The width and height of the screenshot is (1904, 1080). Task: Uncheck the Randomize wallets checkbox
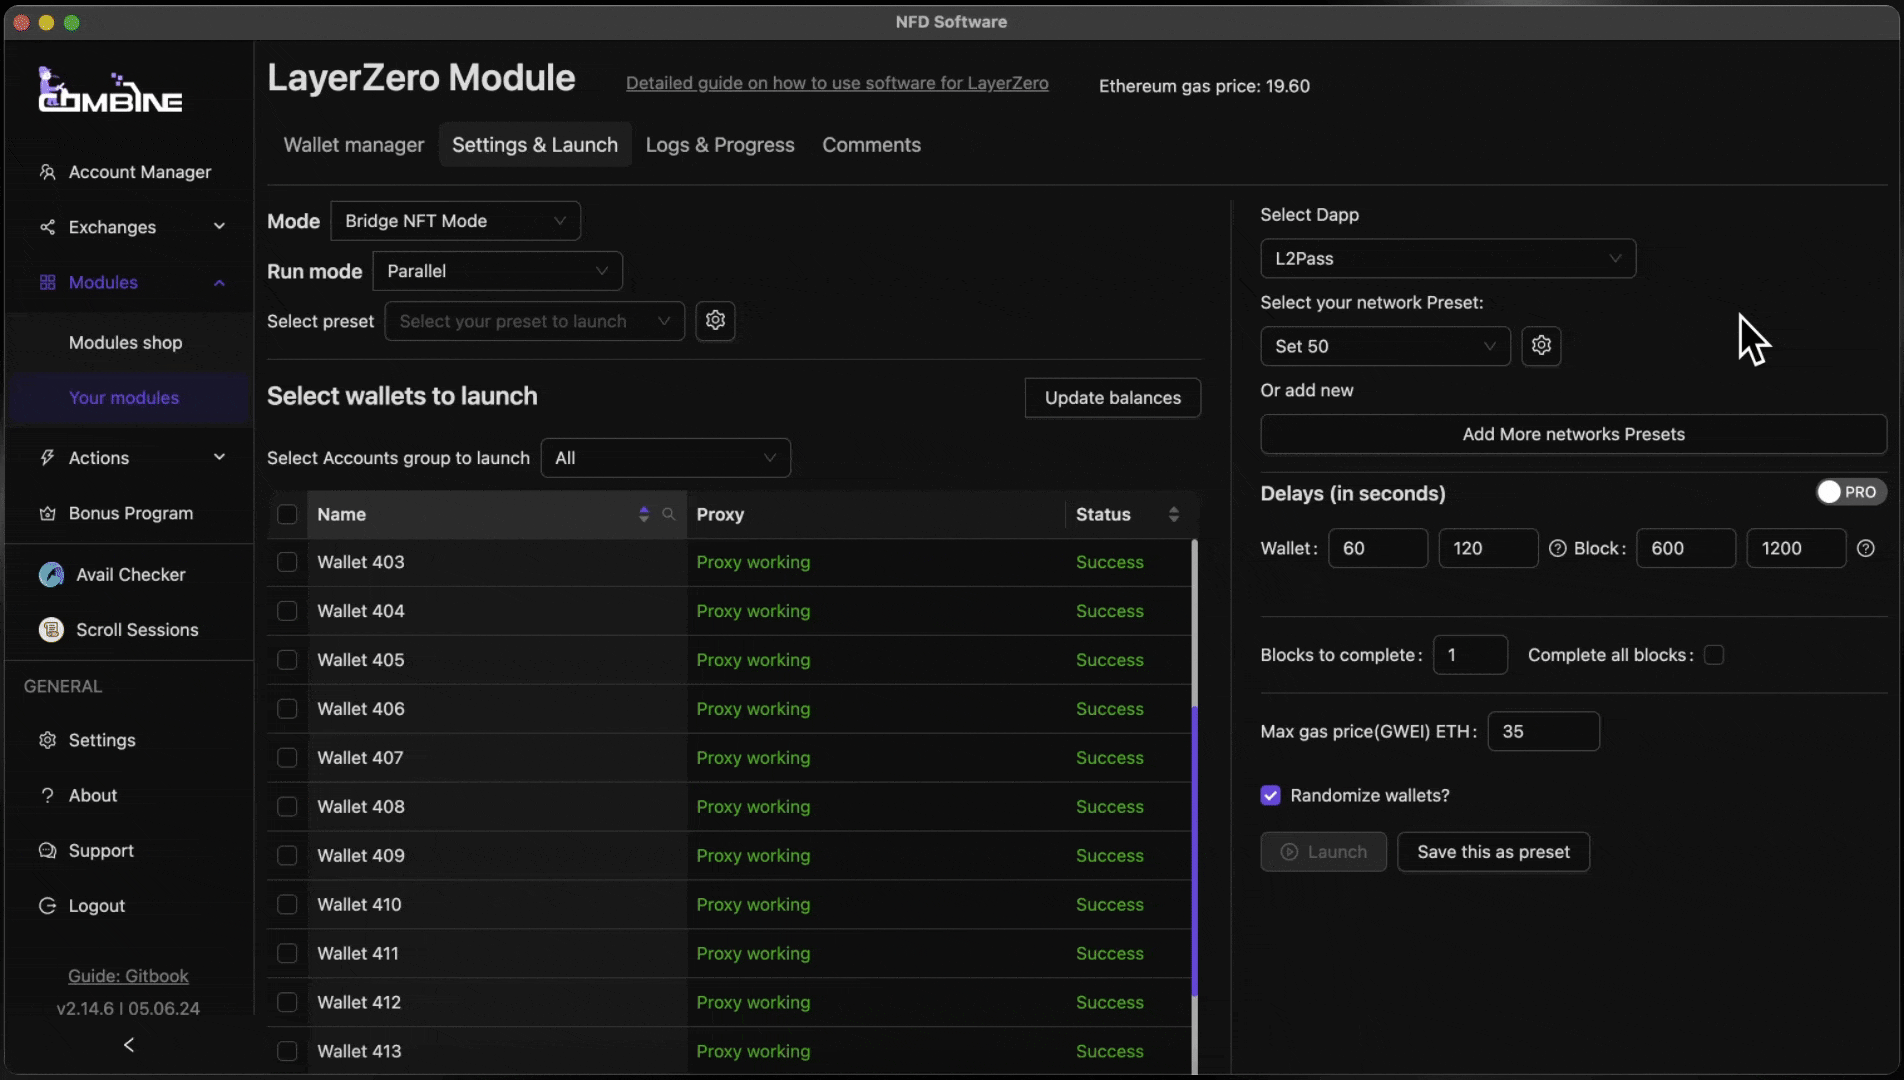1270,796
